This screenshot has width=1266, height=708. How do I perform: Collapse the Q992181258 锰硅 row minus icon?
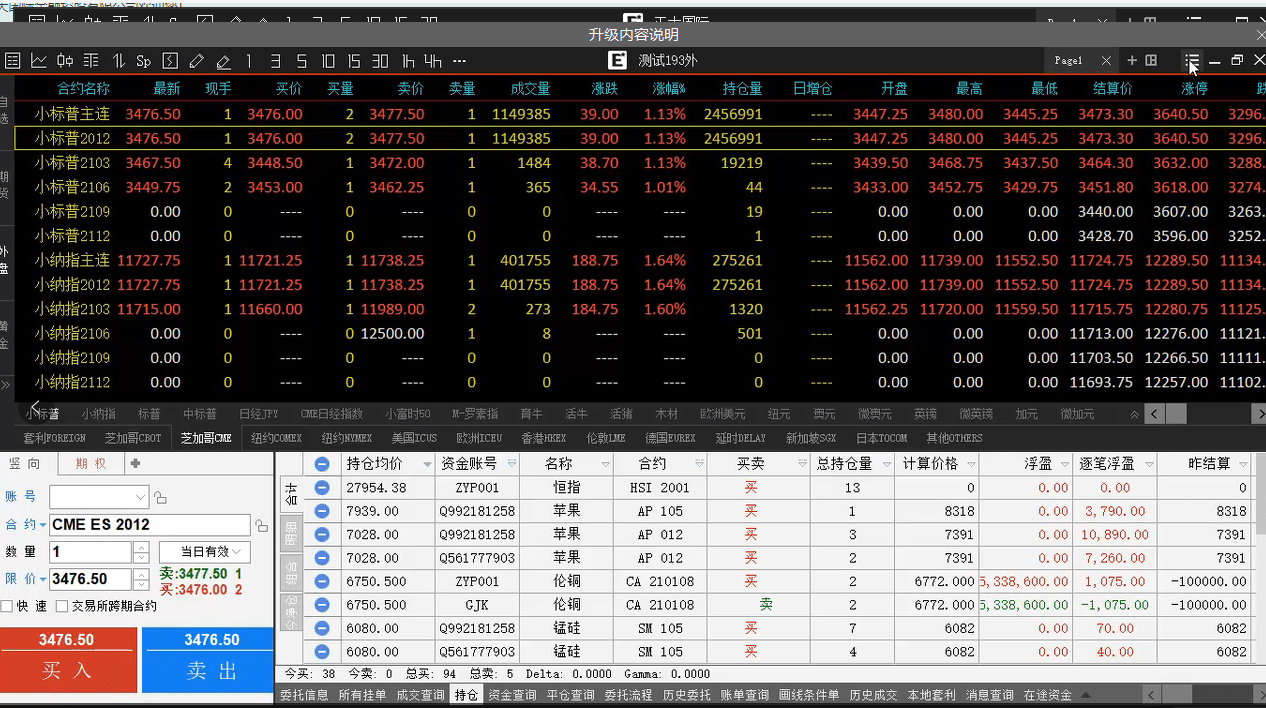[322, 628]
